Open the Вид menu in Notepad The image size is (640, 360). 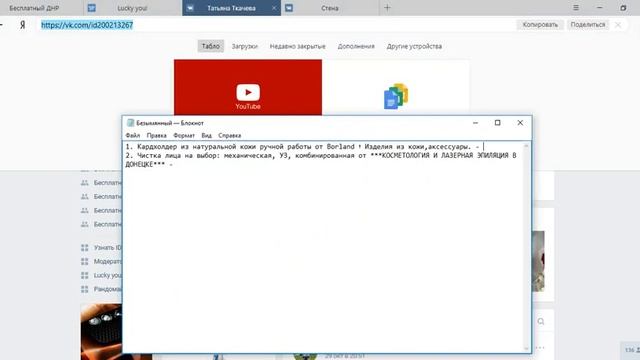point(207,136)
